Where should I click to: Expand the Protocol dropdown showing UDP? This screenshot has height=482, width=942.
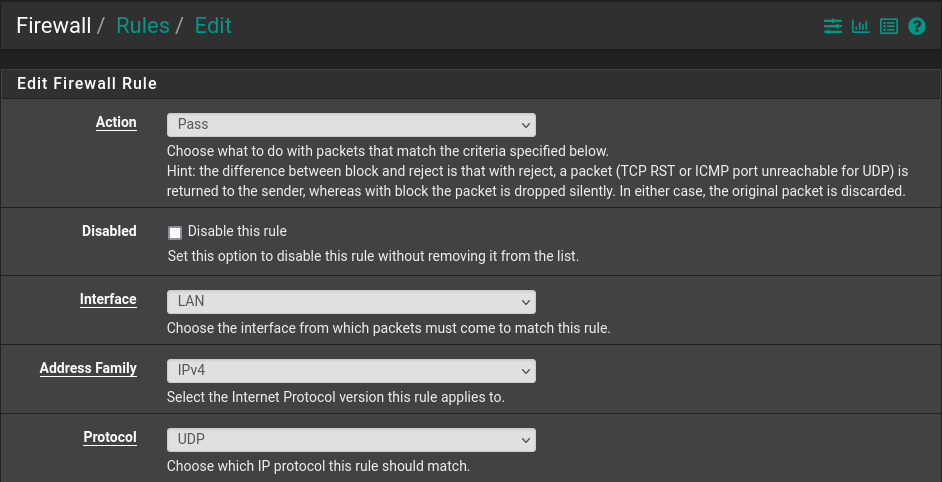click(351, 440)
